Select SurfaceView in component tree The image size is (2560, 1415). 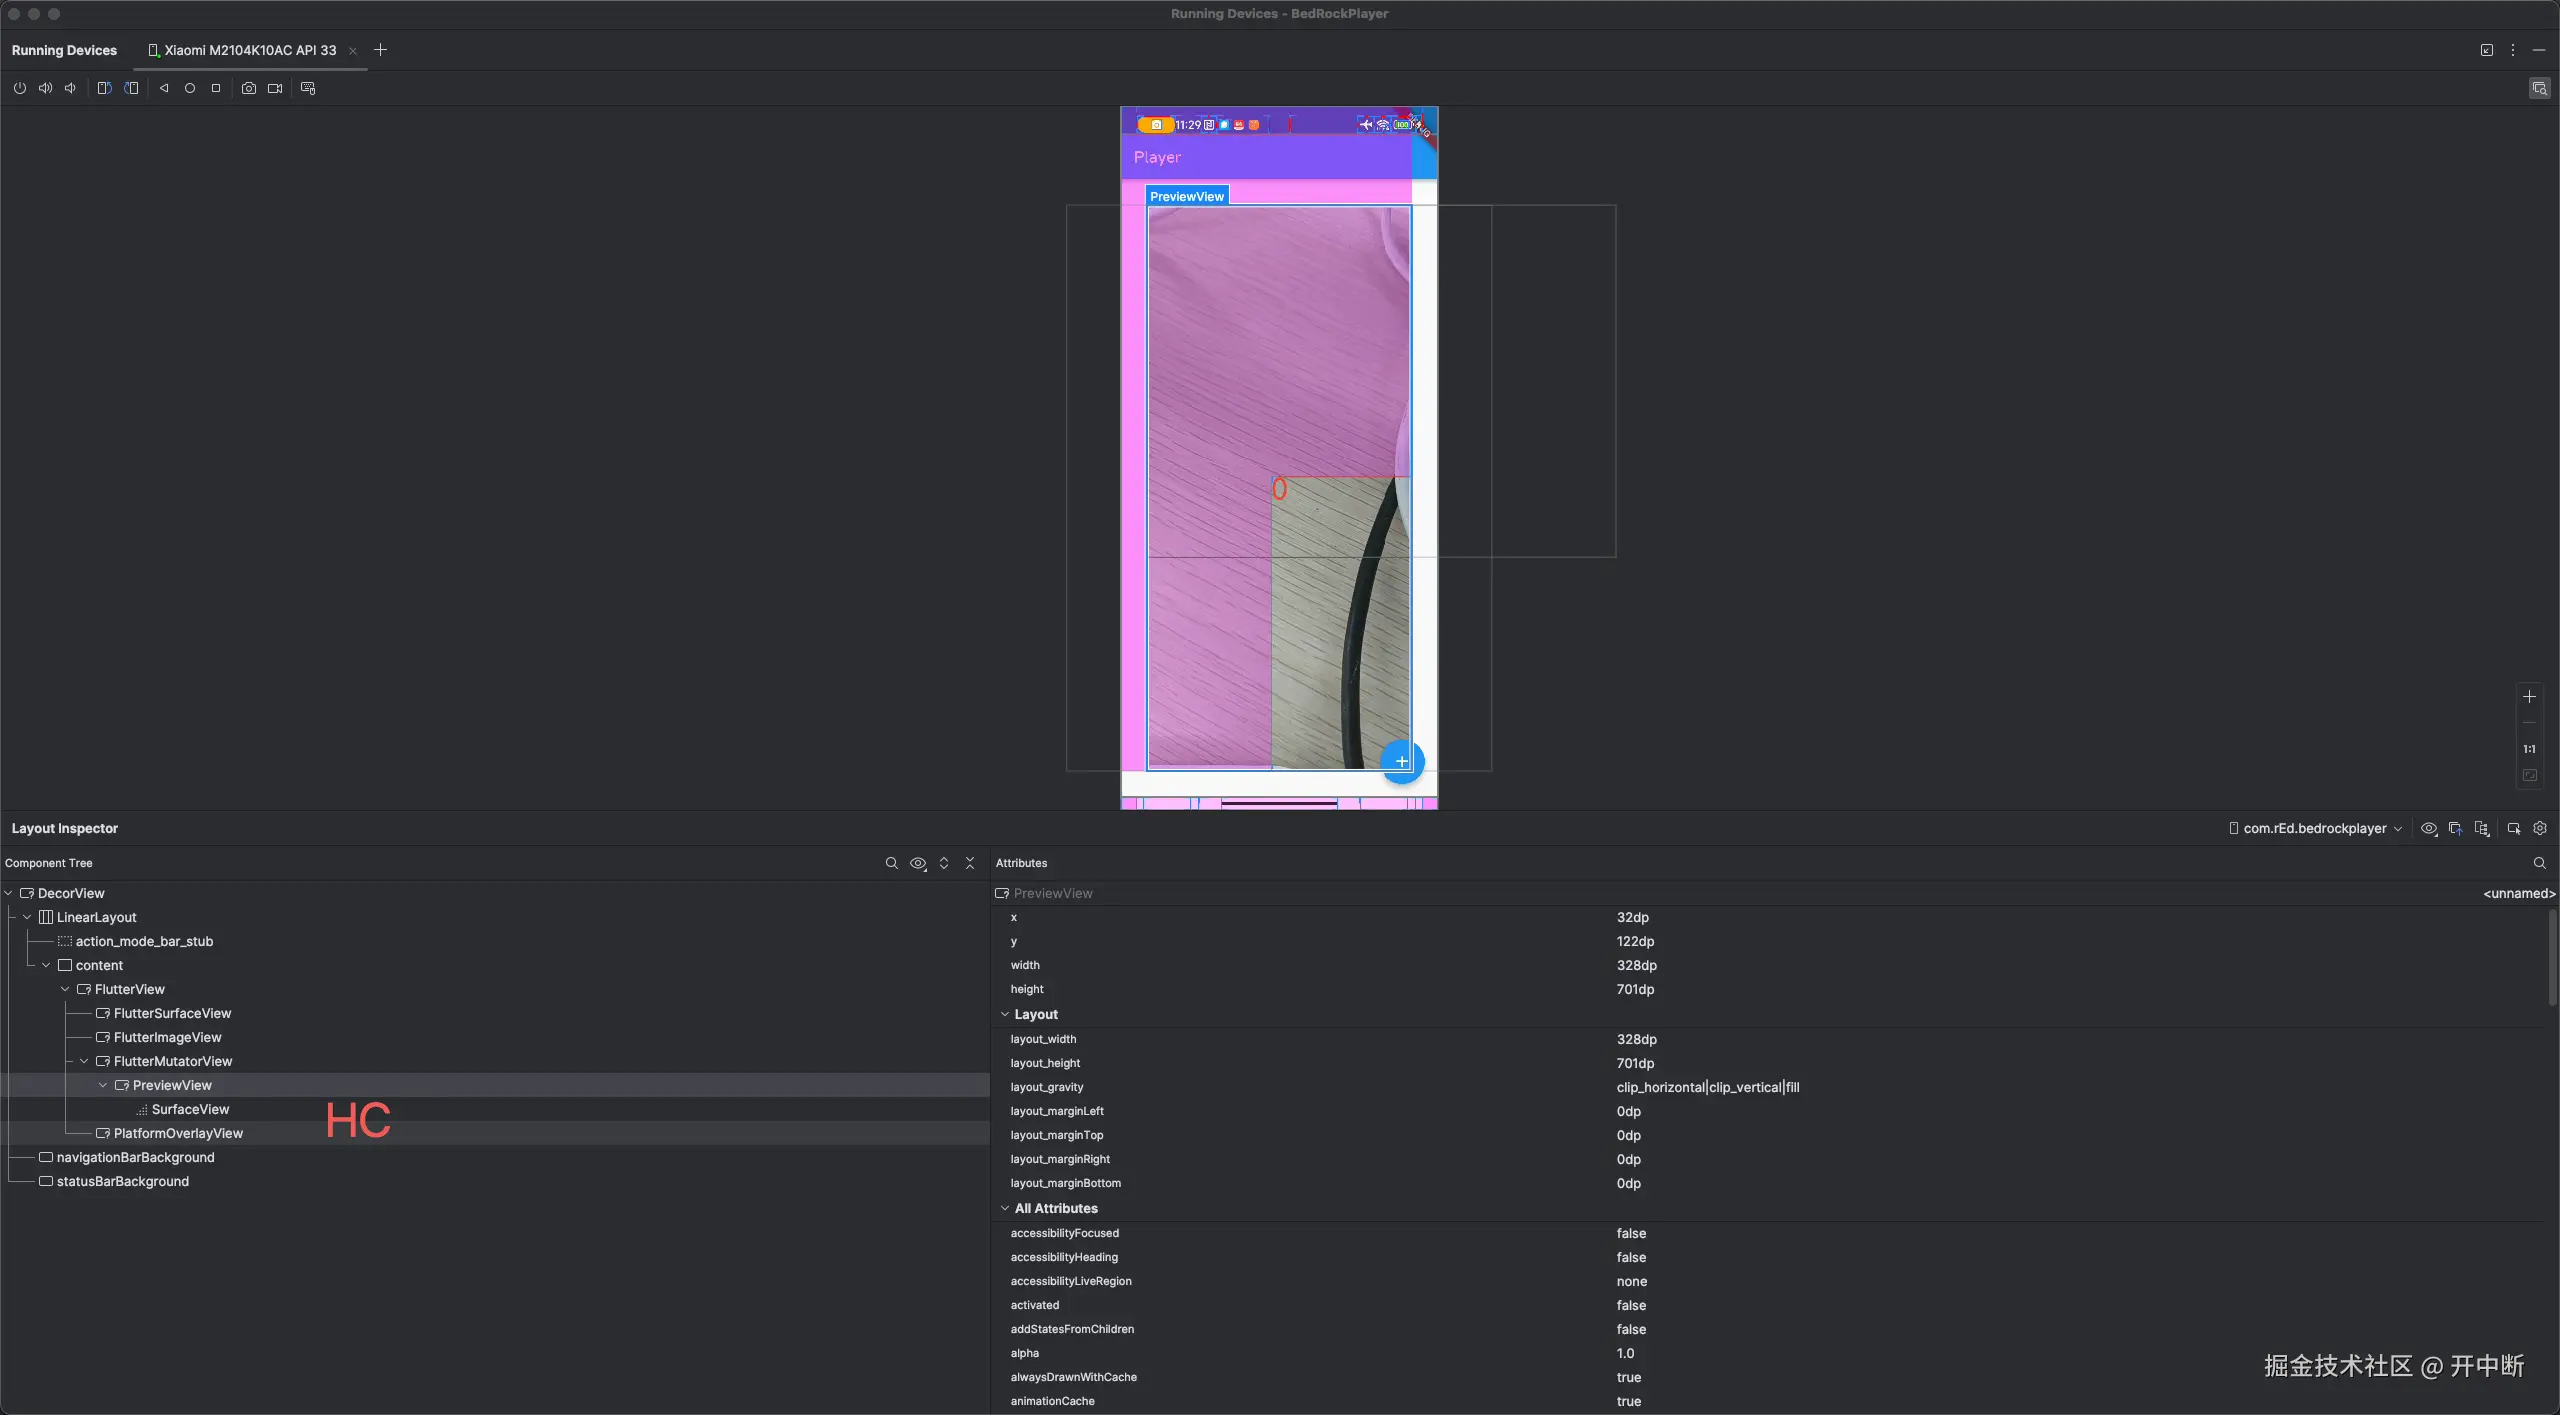pos(190,1109)
